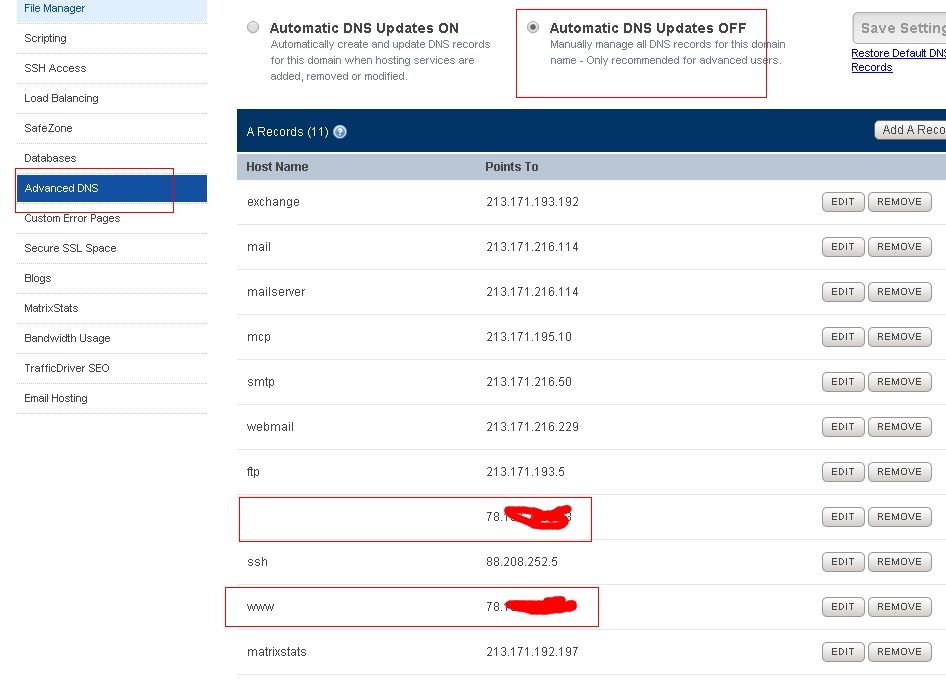Remove the ftp A record

pyautogui.click(x=900, y=472)
